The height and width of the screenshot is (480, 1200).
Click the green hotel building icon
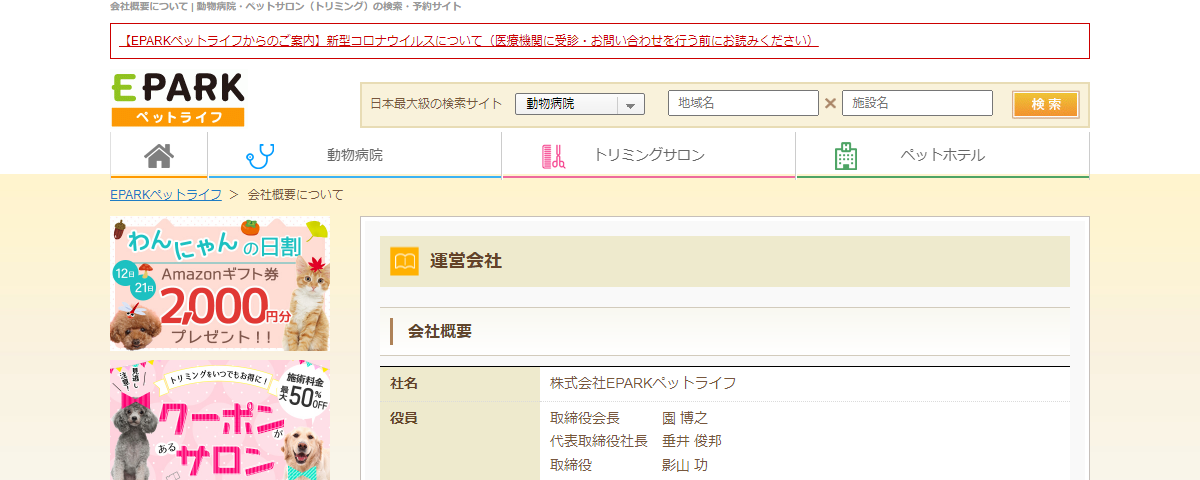[846, 156]
